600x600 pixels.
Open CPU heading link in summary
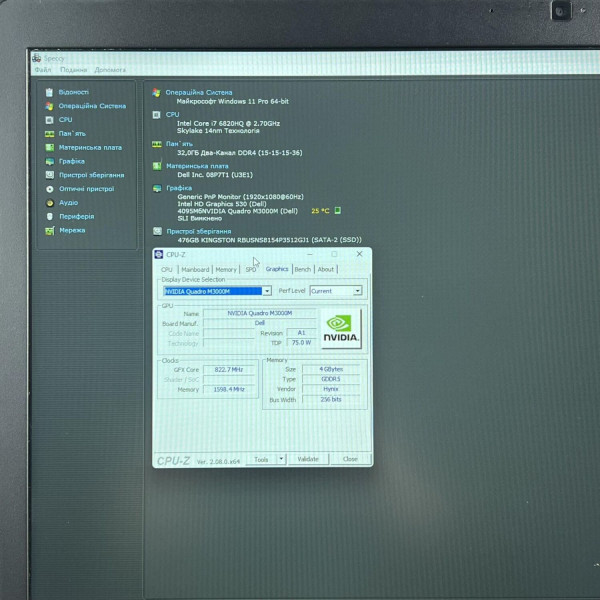click(172, 114)
